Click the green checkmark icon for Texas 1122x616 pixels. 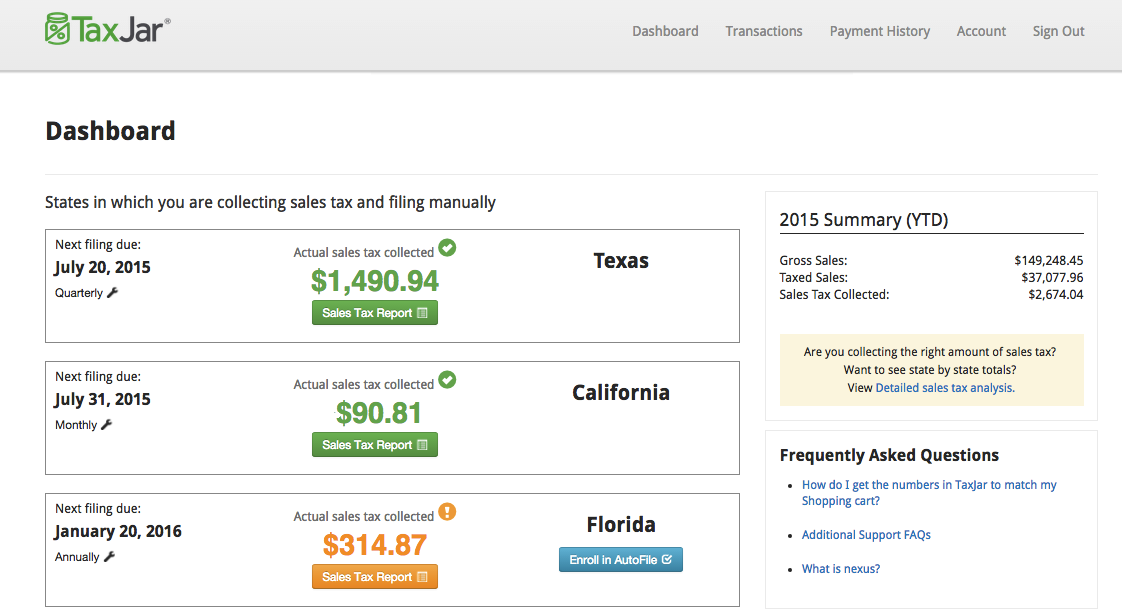(447, 248)
